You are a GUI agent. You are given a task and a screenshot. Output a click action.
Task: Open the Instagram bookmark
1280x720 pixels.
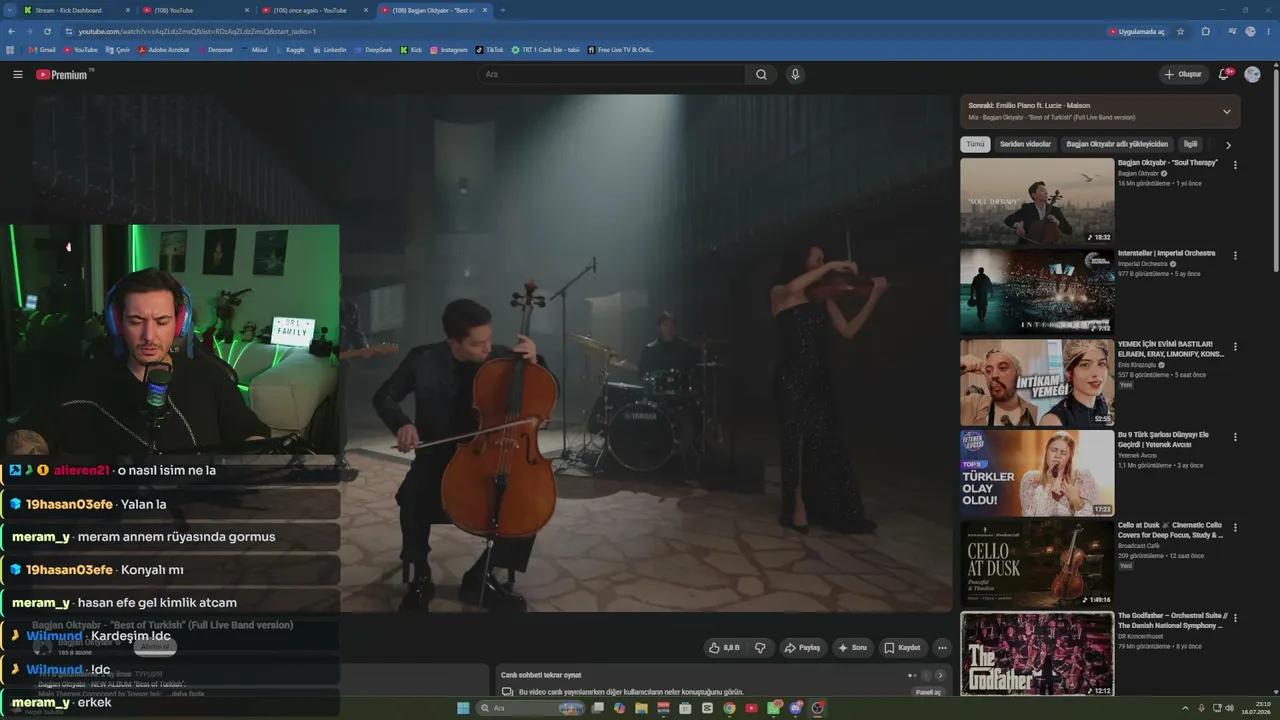pyautogui.click(x=448, y=49)
